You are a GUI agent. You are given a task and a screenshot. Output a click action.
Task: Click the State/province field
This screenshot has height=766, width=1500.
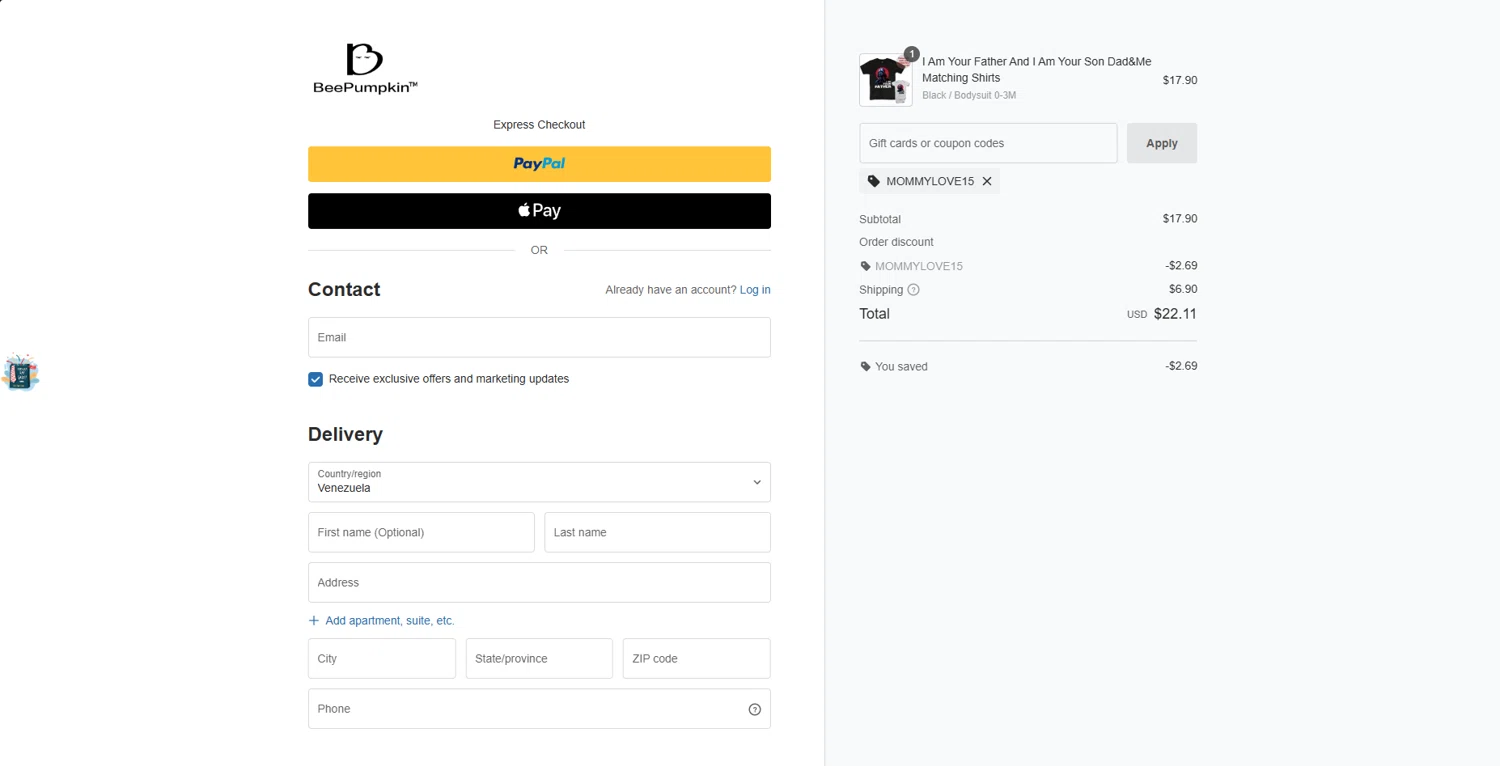539,659
